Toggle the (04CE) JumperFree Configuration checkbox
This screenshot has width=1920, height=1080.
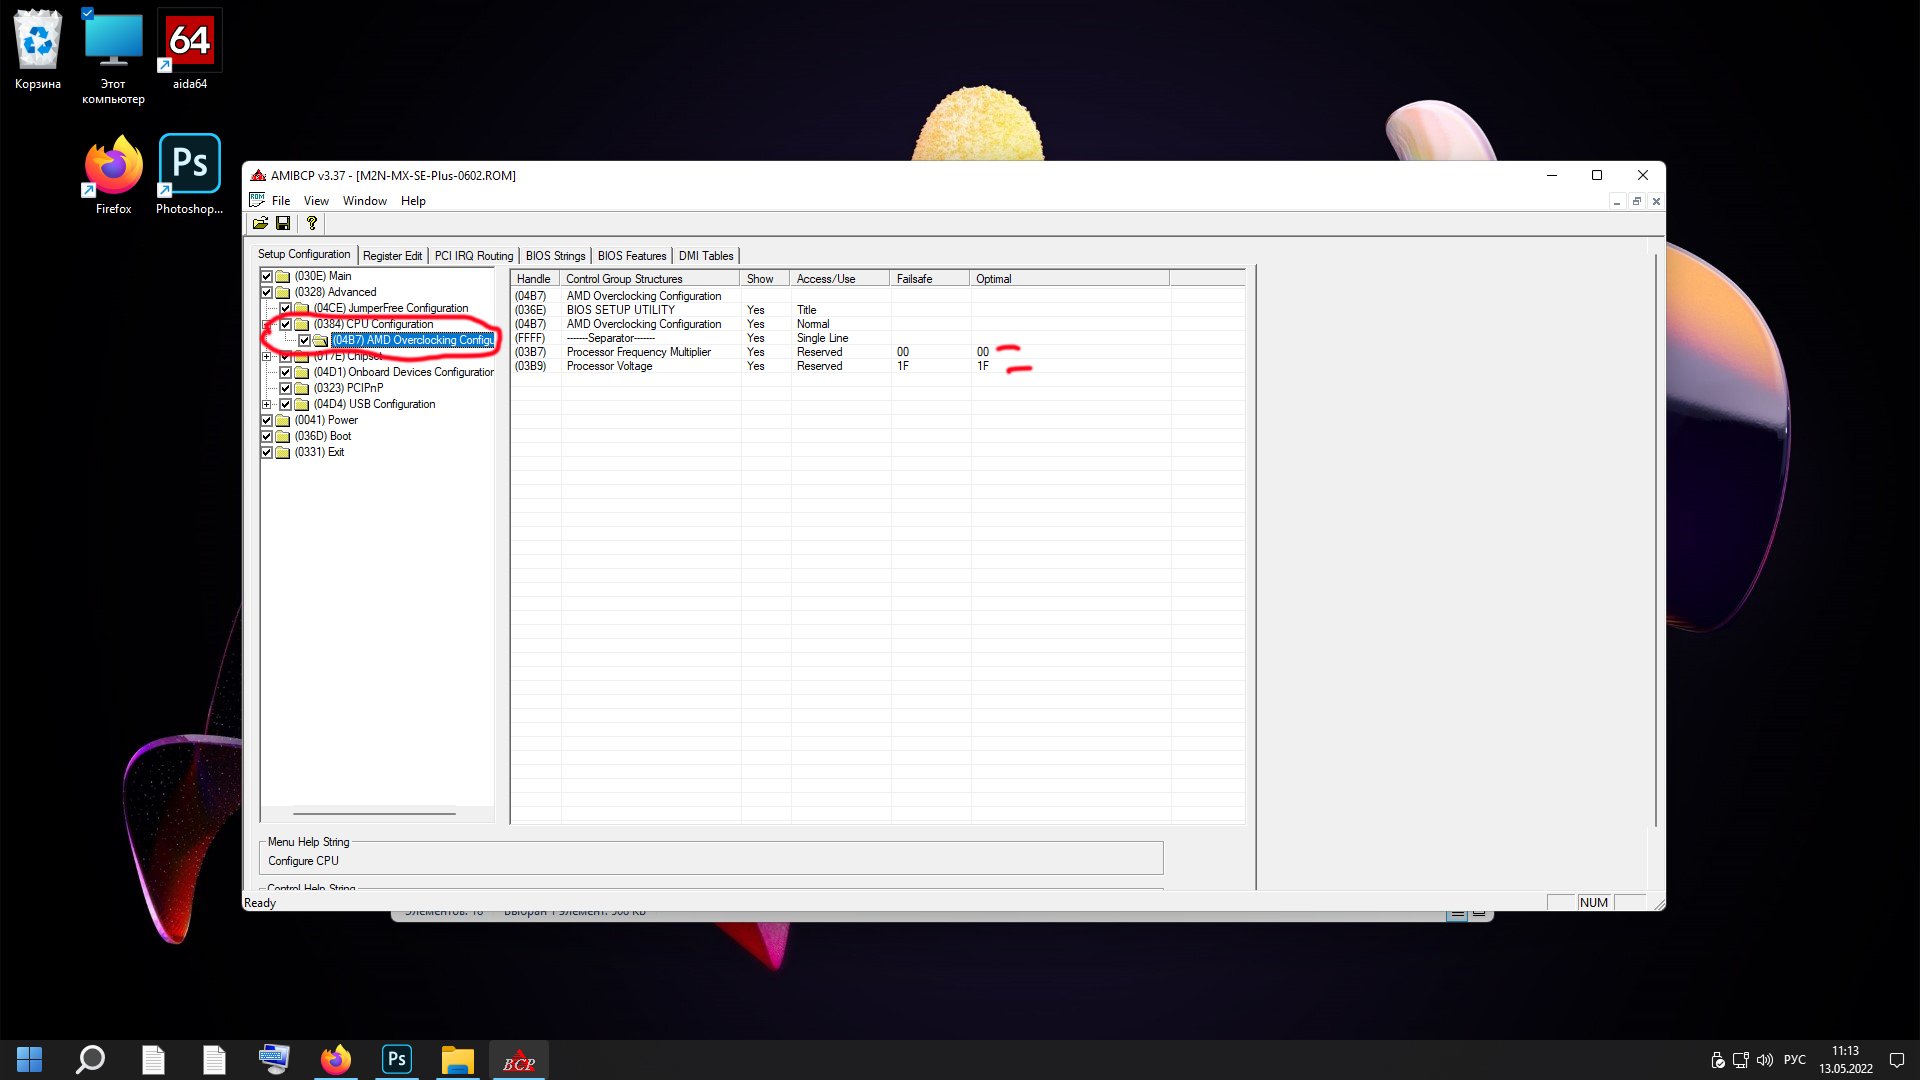[x=286, y=308]
